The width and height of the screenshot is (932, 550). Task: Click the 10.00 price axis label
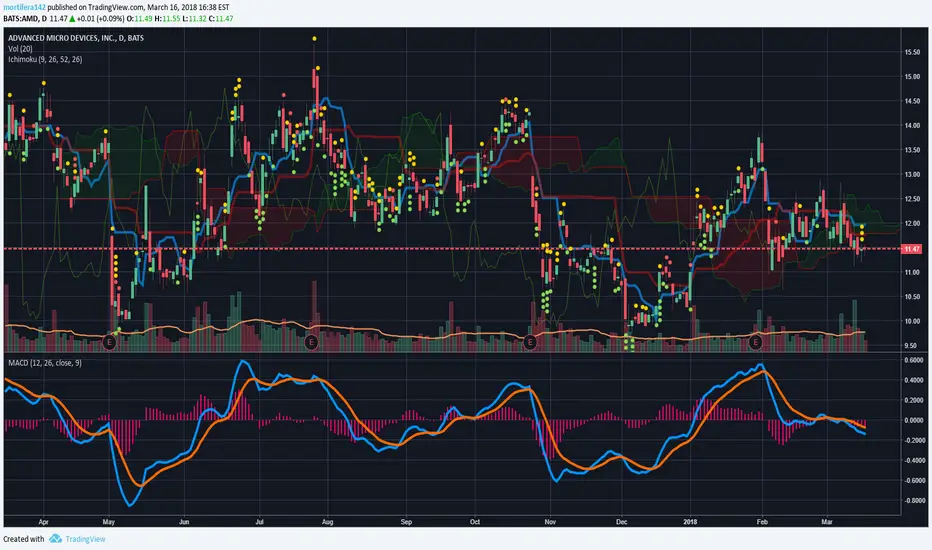[x=912, y=322]
